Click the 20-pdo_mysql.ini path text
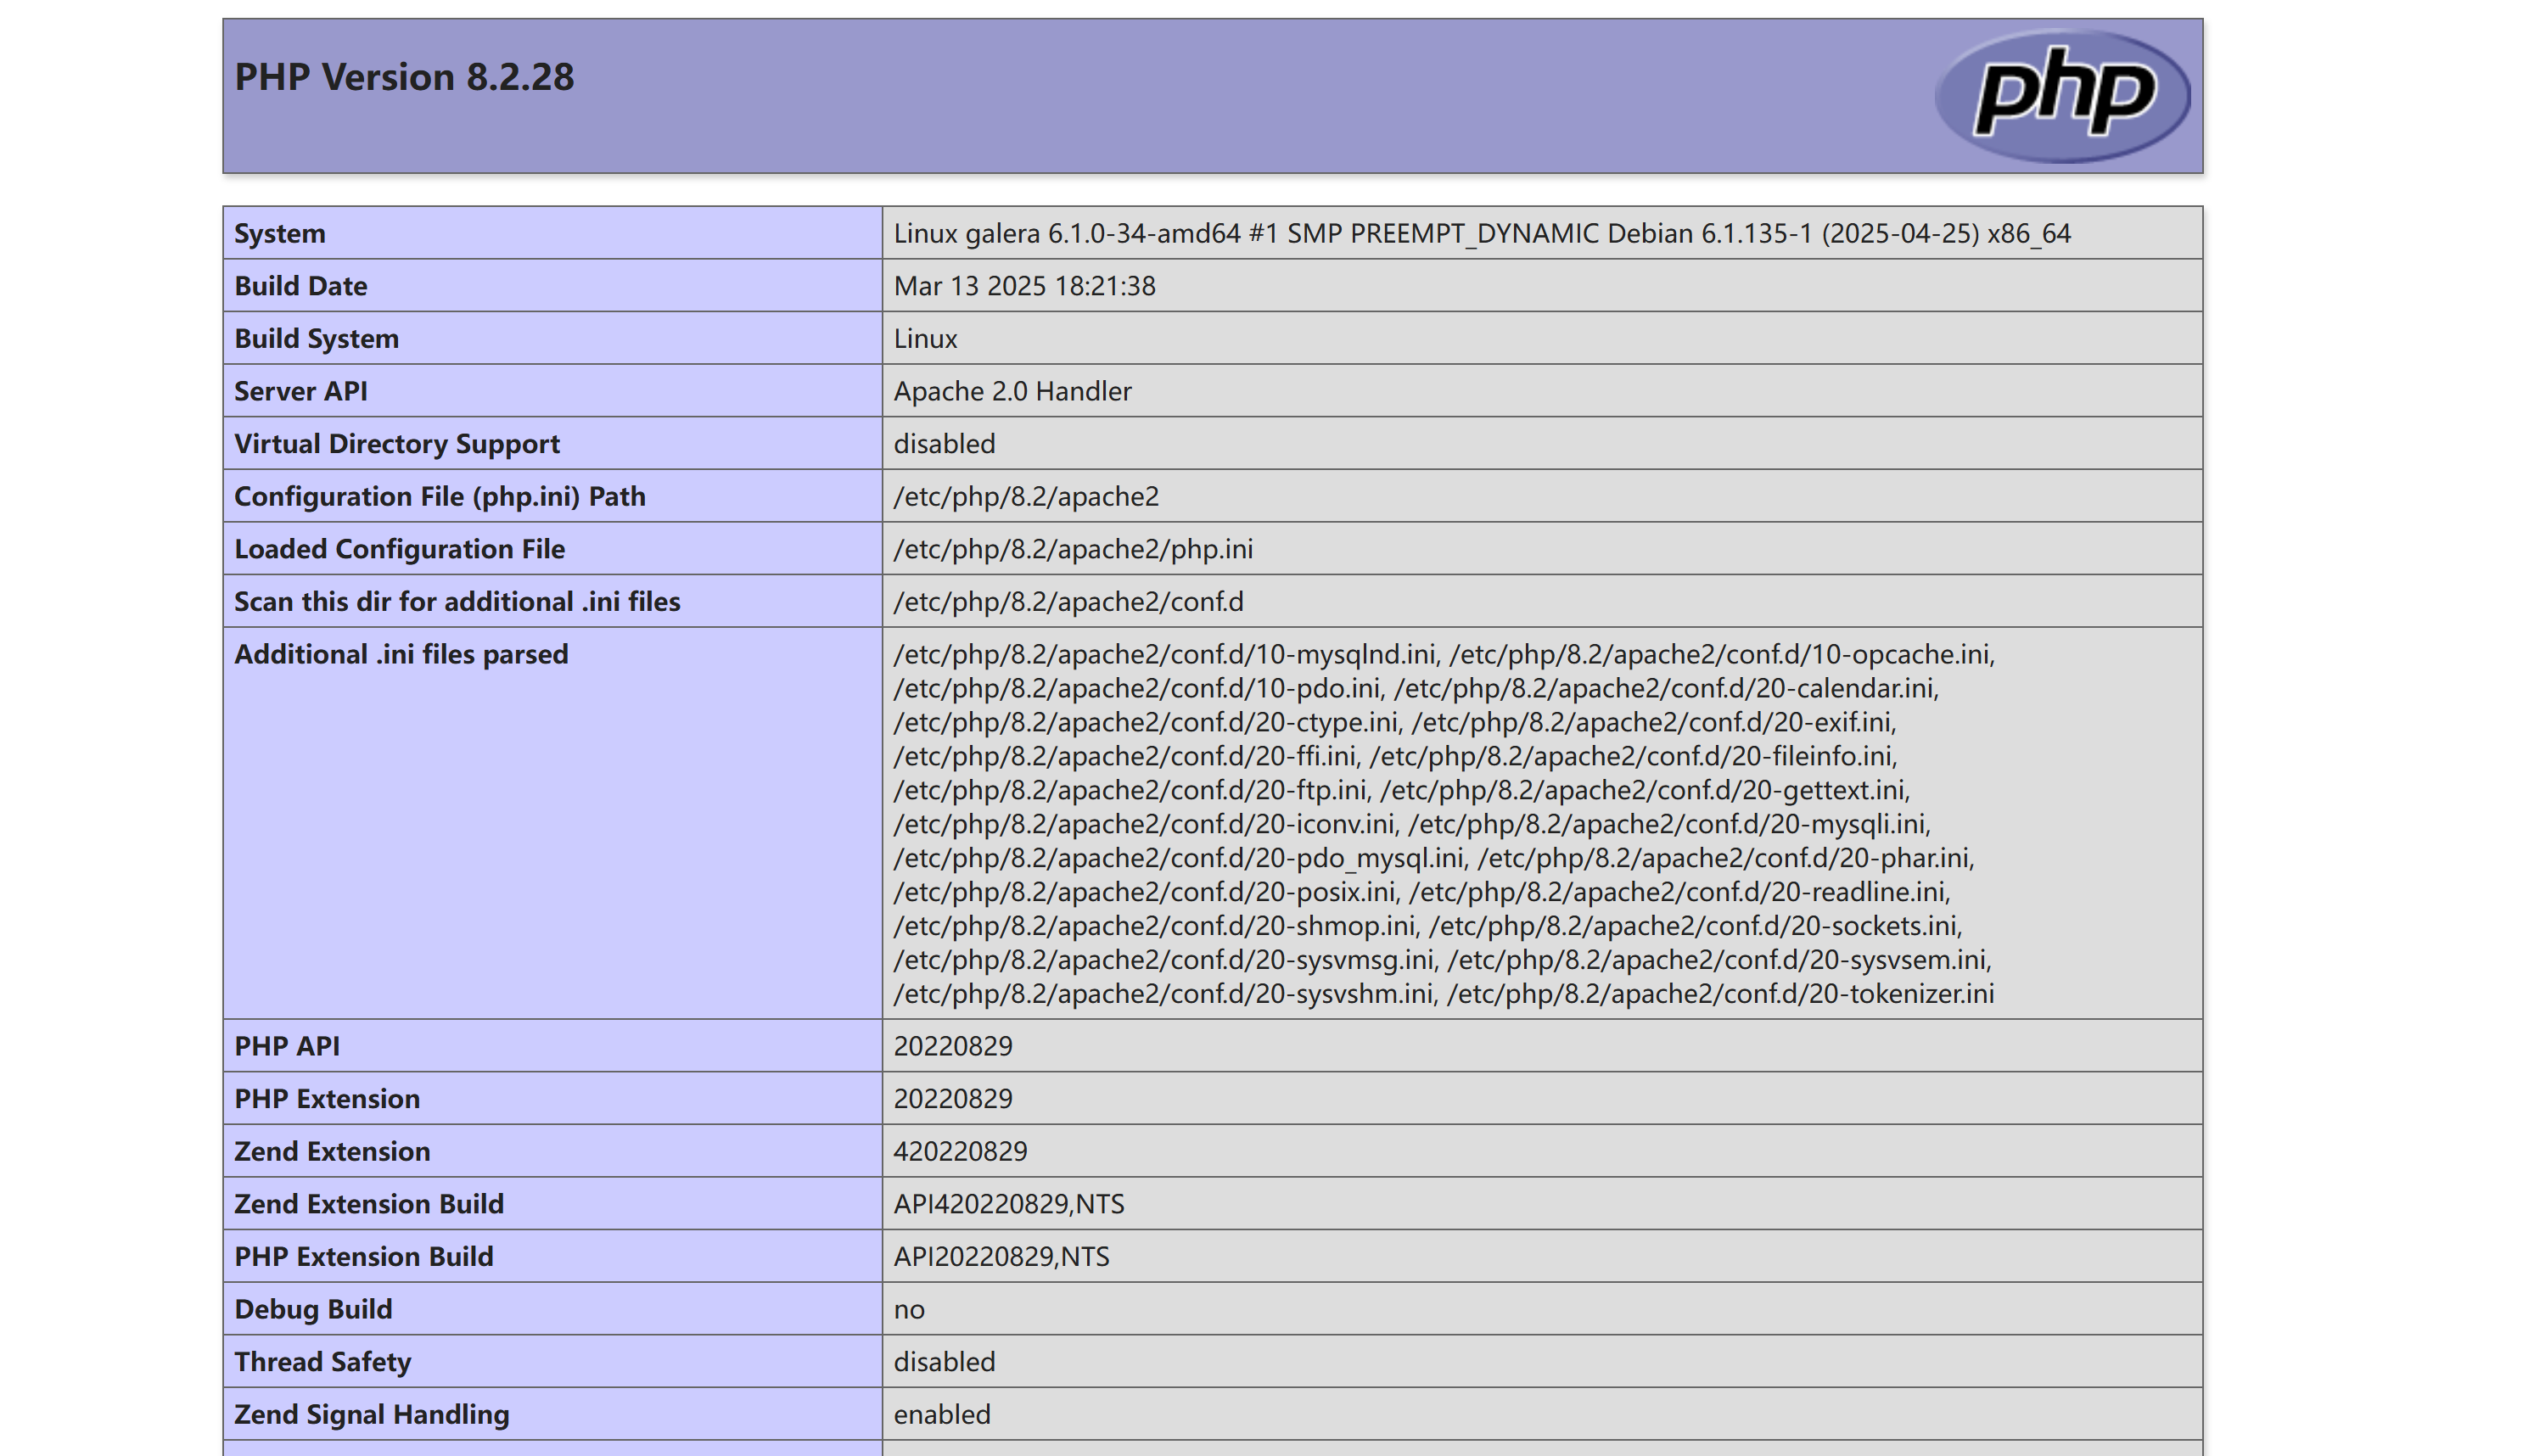This screenshot has width=2523, height=1456. (1180, 858)
